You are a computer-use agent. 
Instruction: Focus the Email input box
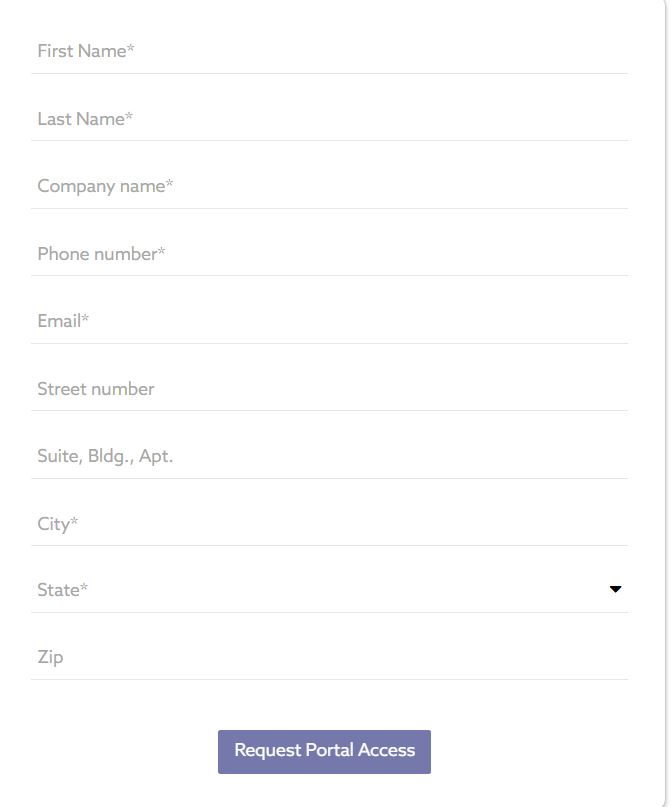[329, 321]
